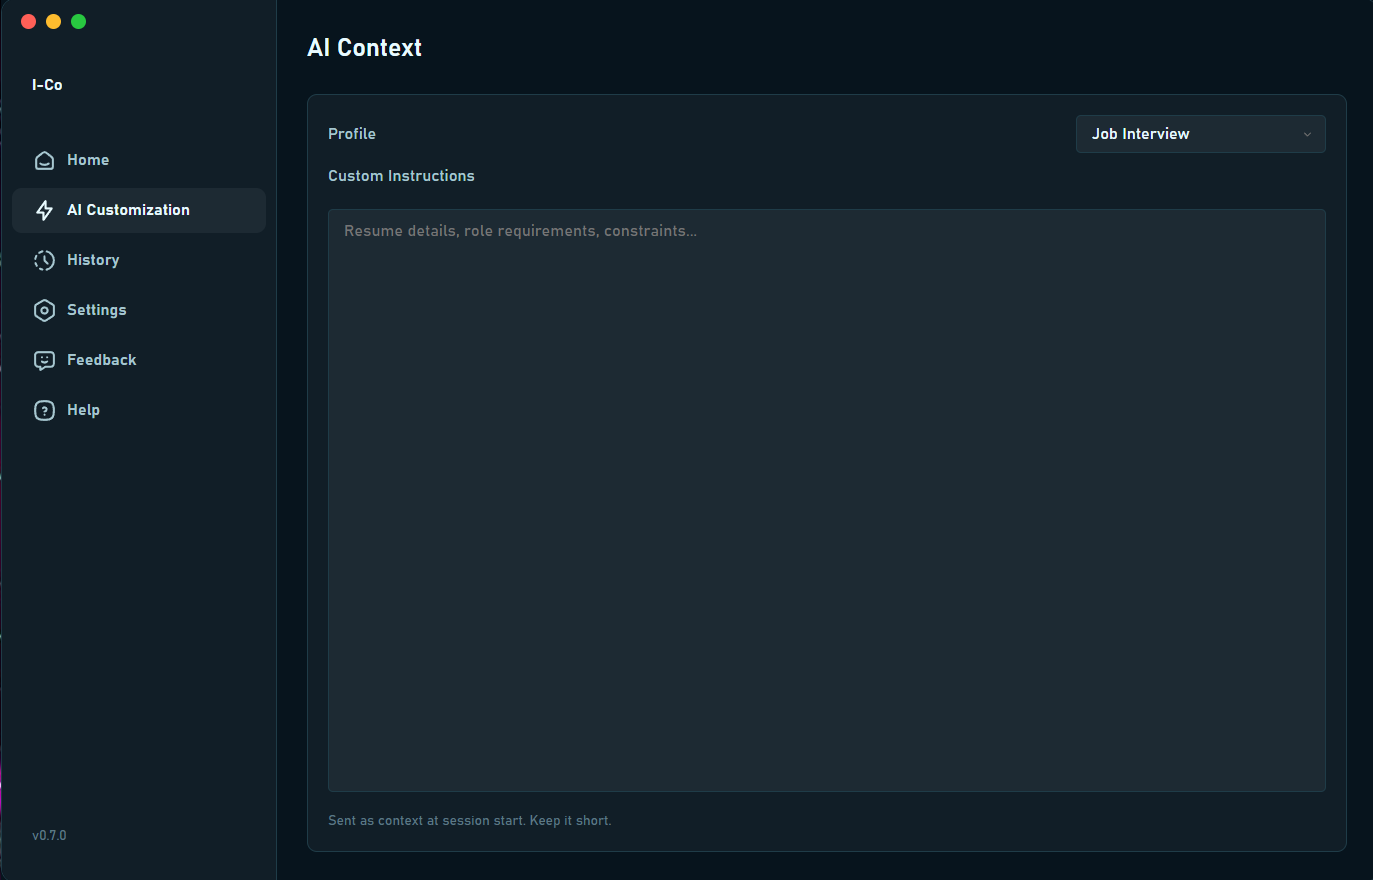Open the Feedback section label
The height and width of the screenshot is (880, 1373).
(x=102, y=360)
